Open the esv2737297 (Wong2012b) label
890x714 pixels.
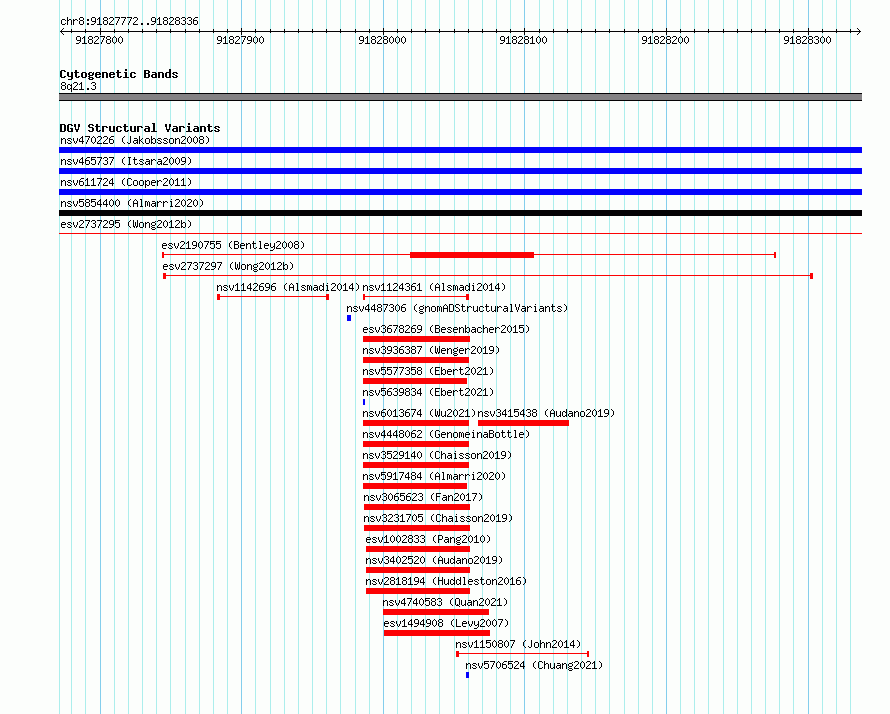tap(228, 266)
